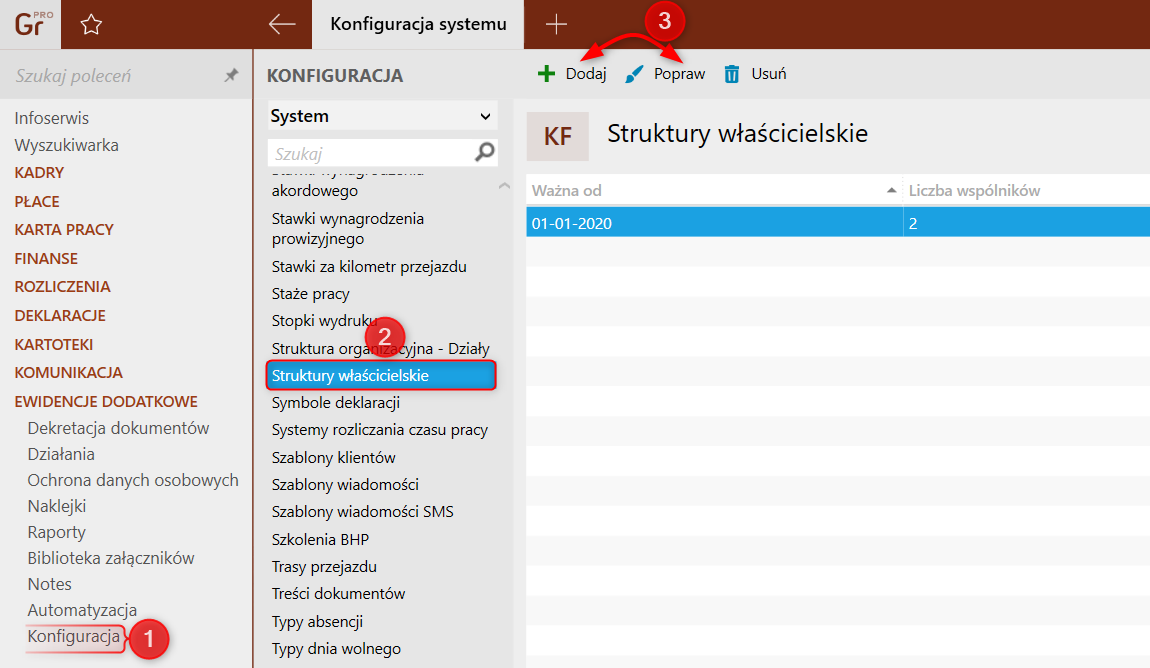Image resolution: width=1150 pixels, height=668 pixels.
Task: Click the pin icon in command search
Action: pos(231,76)
